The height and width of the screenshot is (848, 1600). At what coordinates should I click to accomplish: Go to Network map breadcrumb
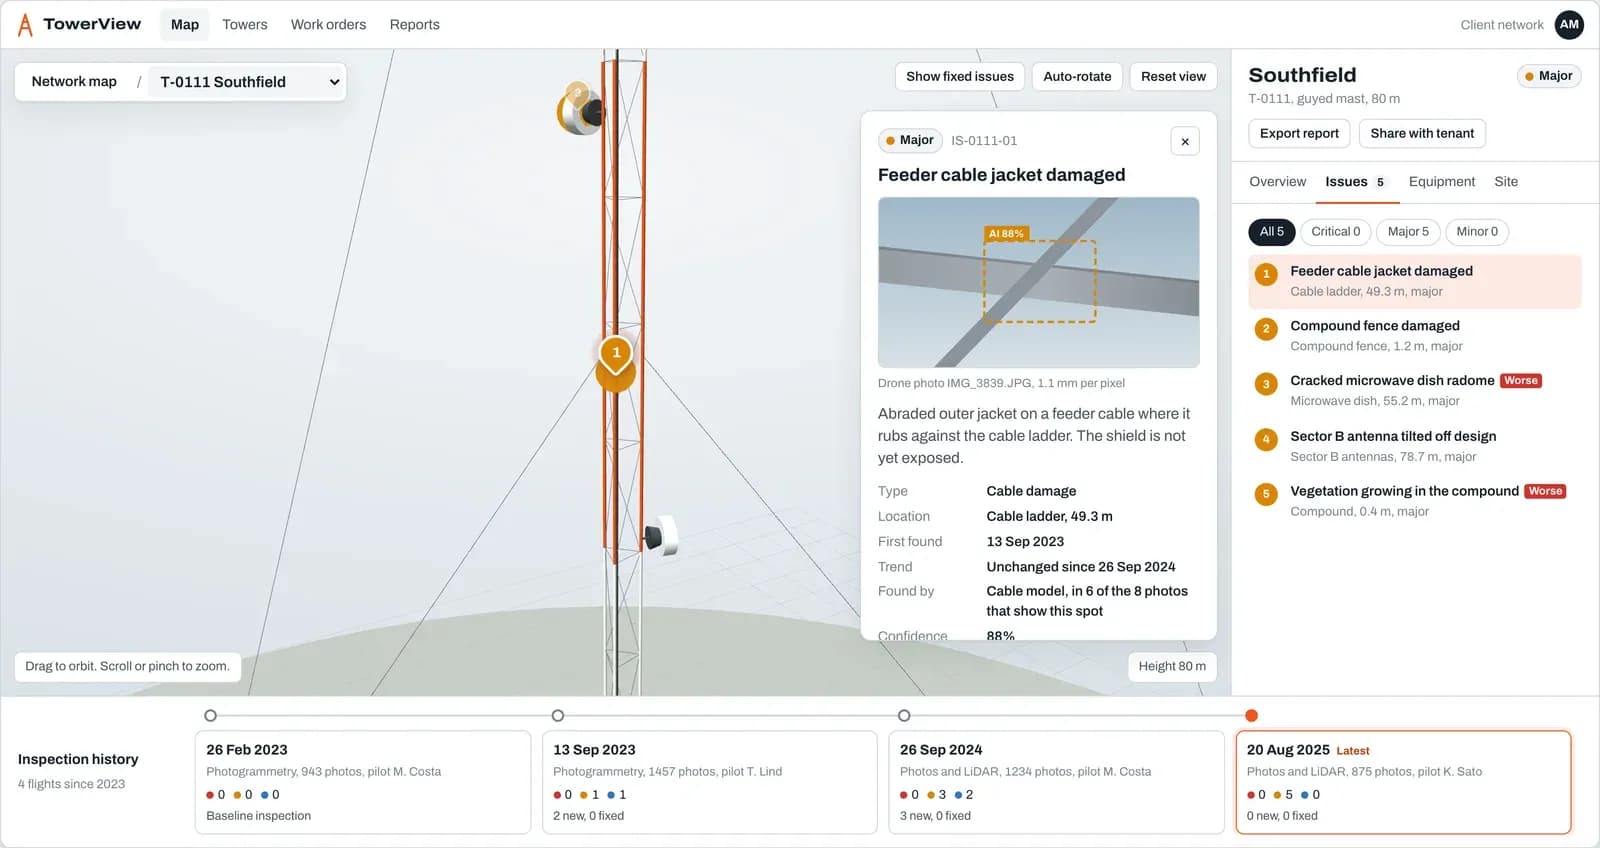[74, 82]
